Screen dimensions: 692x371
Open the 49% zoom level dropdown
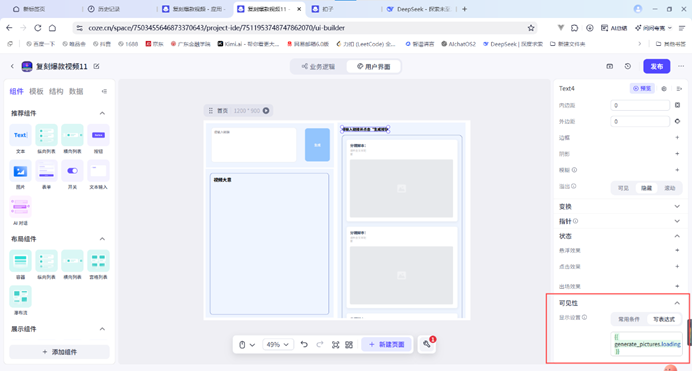pos(277,345)
